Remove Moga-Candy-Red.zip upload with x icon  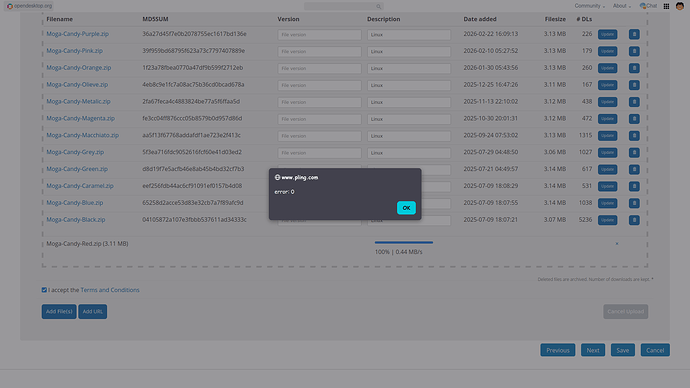click(x=617, y=243)
